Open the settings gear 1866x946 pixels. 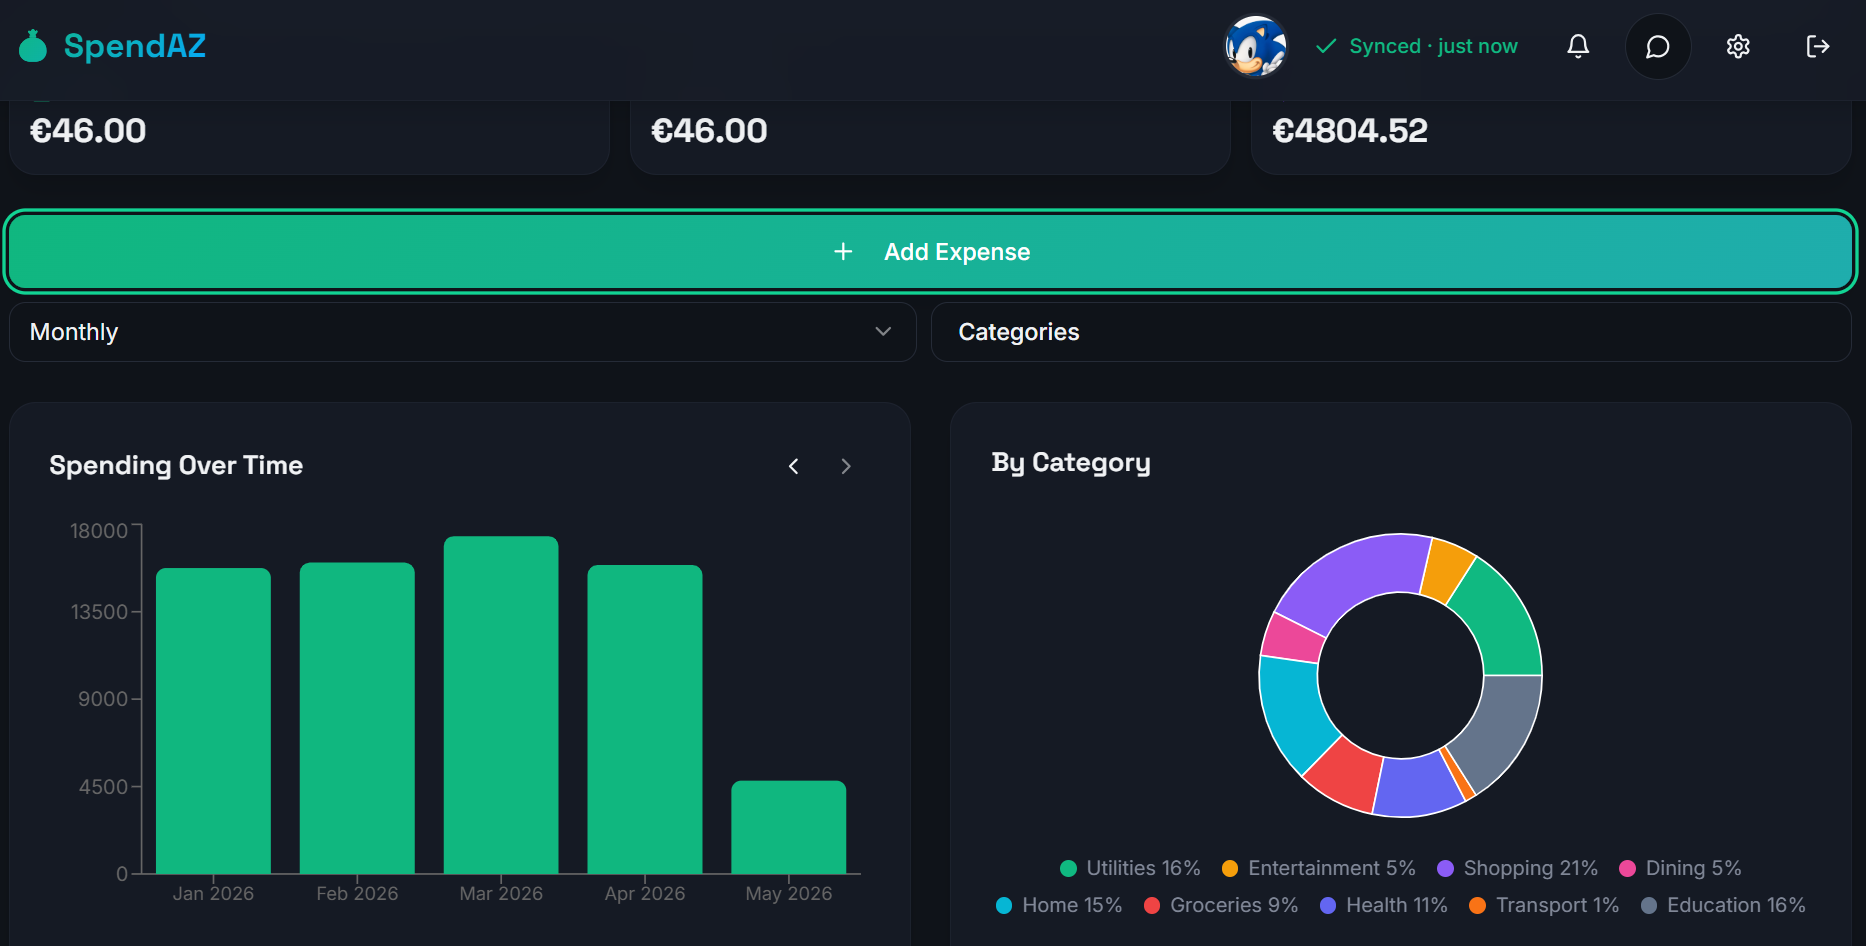pos(1738,46)
